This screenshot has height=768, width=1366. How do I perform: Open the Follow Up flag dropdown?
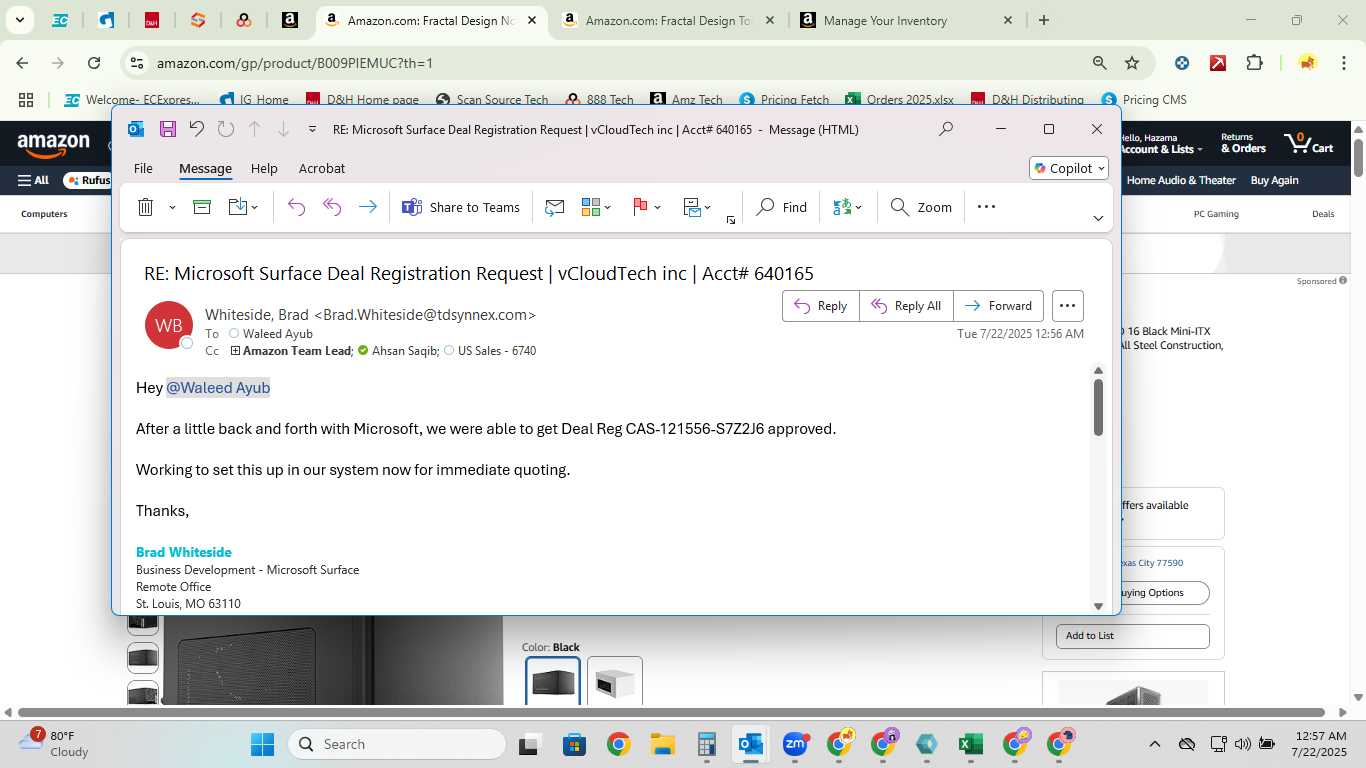tap(646, 207)
